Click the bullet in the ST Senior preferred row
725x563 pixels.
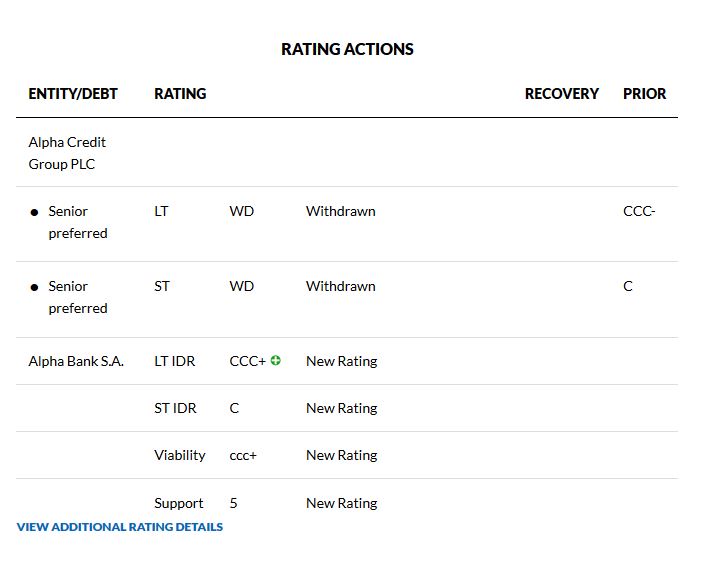pos(35,287)
